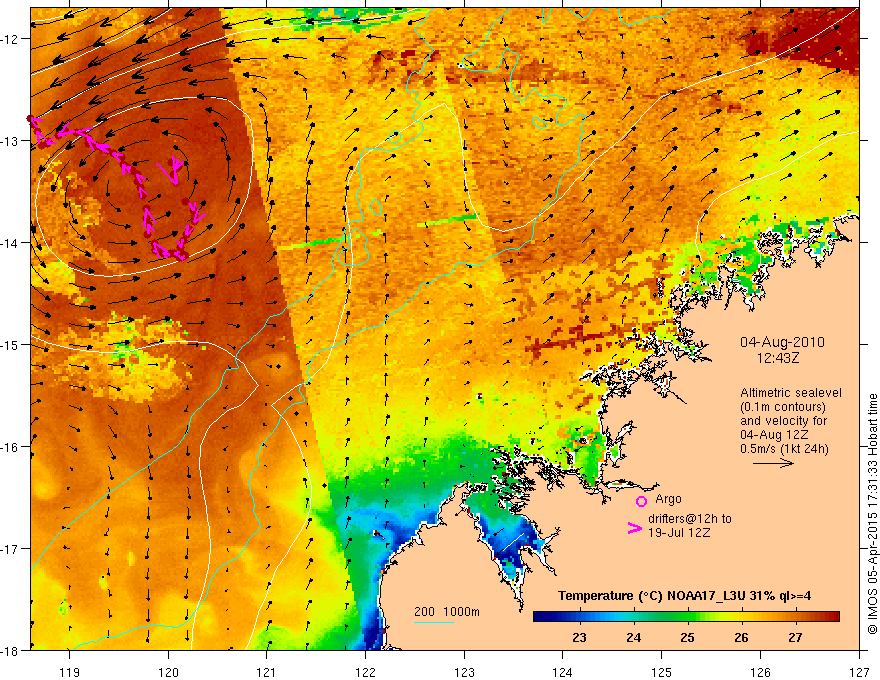Click the color bar tick label 26
880x680 pixels.
coord(741,637)
